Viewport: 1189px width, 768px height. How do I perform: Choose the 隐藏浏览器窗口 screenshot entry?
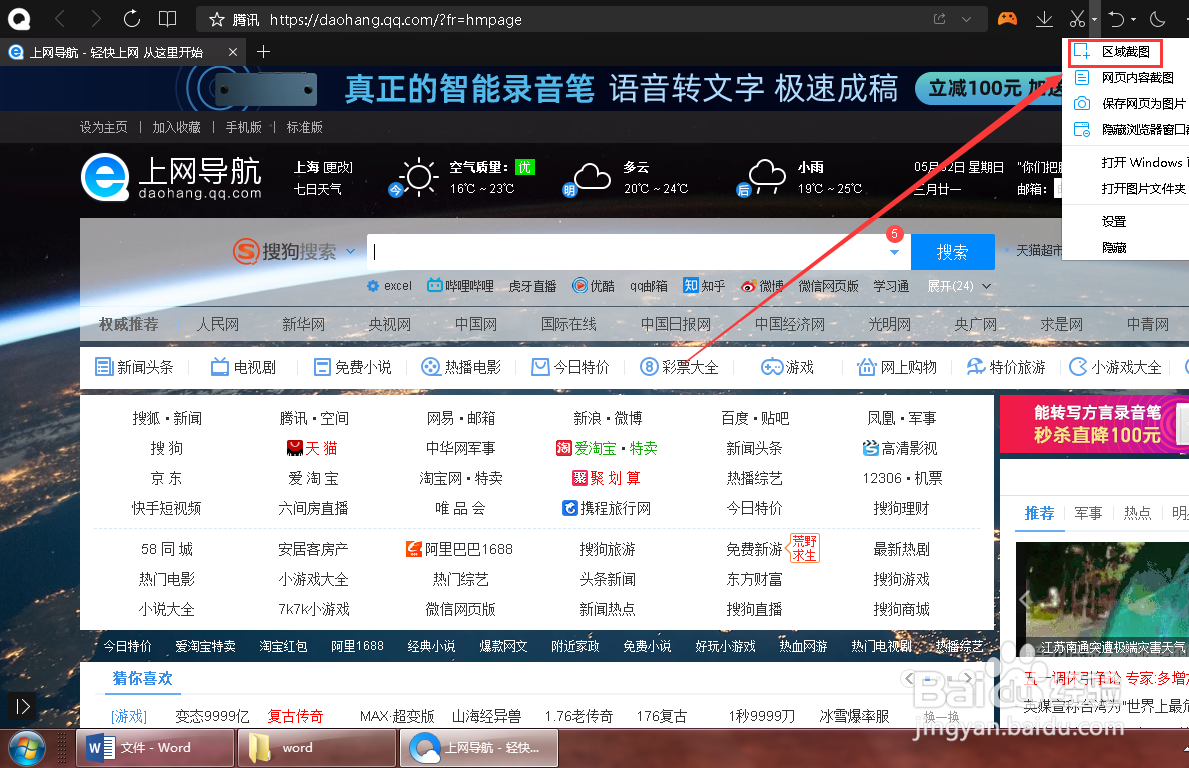click(1127, 130)
